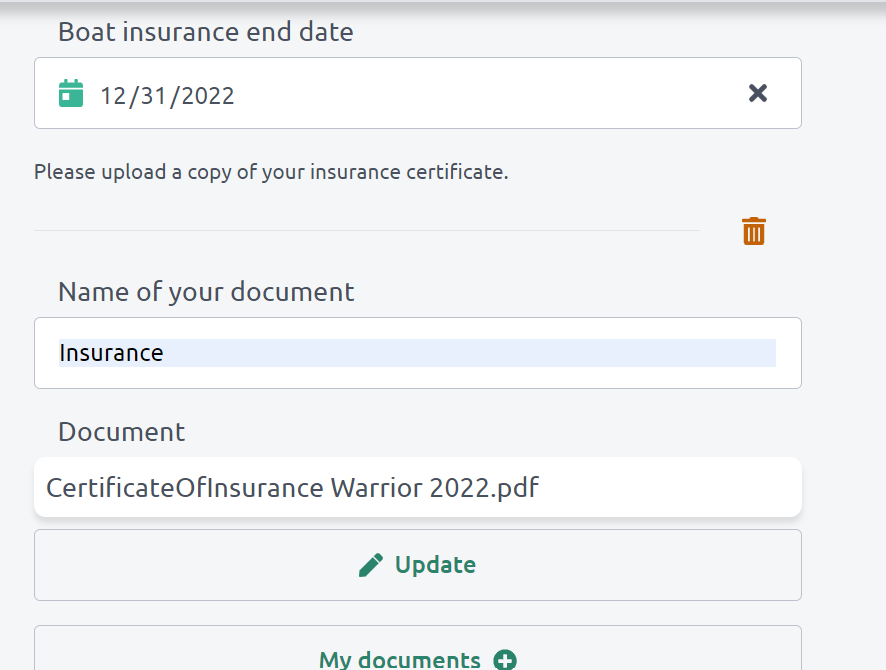
Task: Clear the insurance end date with X
Action: click(x=758, y=93)
